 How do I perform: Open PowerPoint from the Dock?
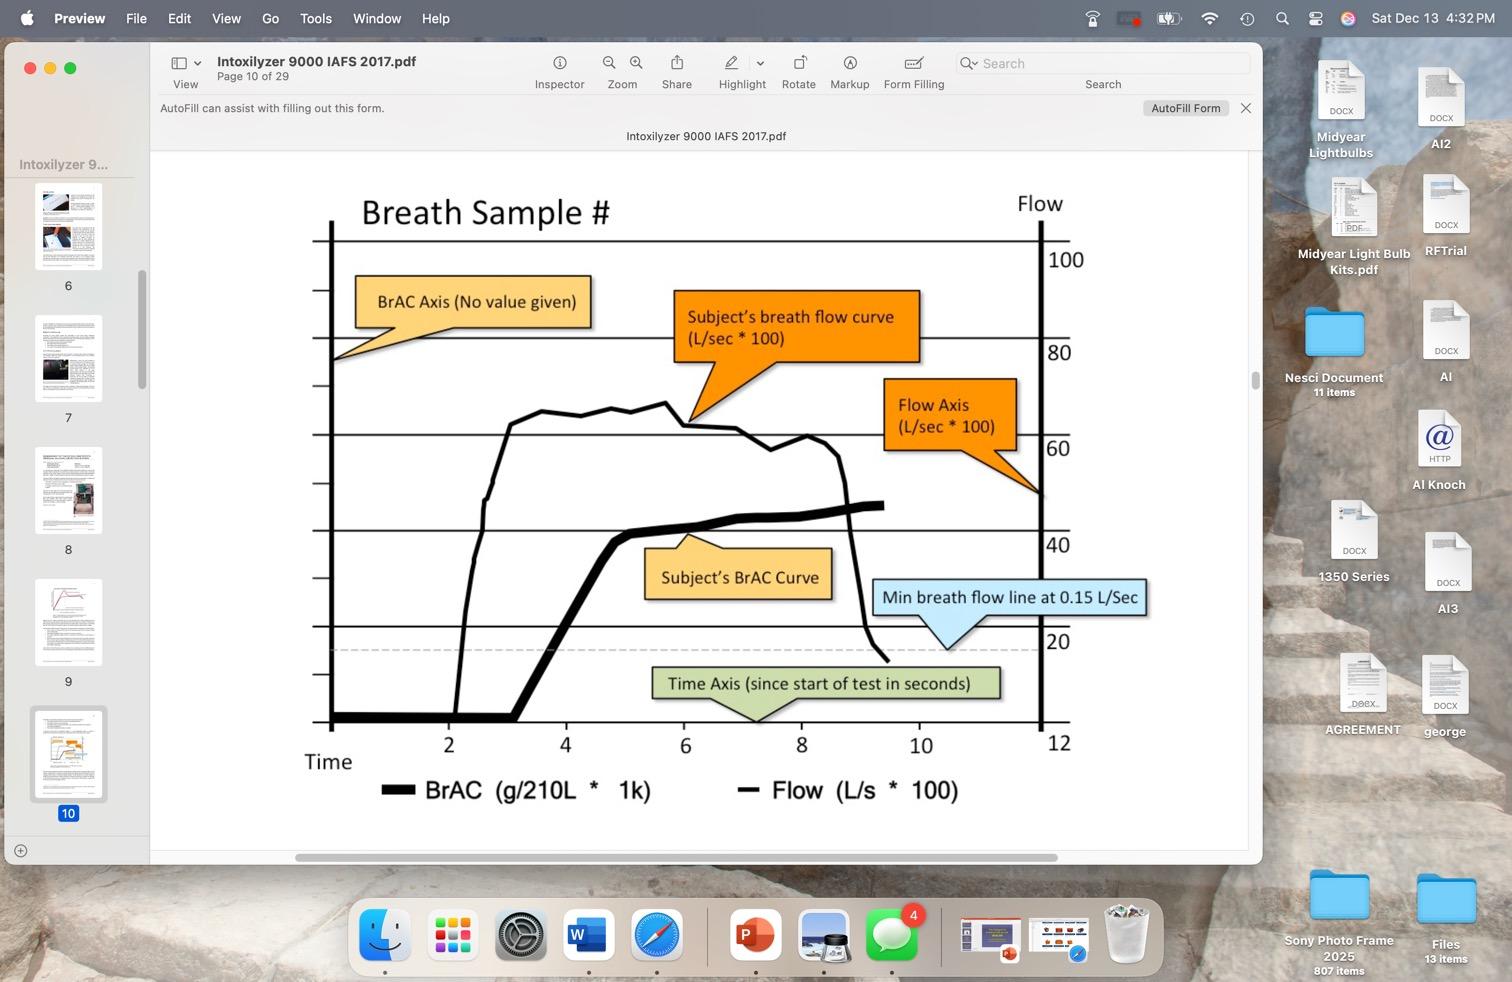tap(755, 935)
